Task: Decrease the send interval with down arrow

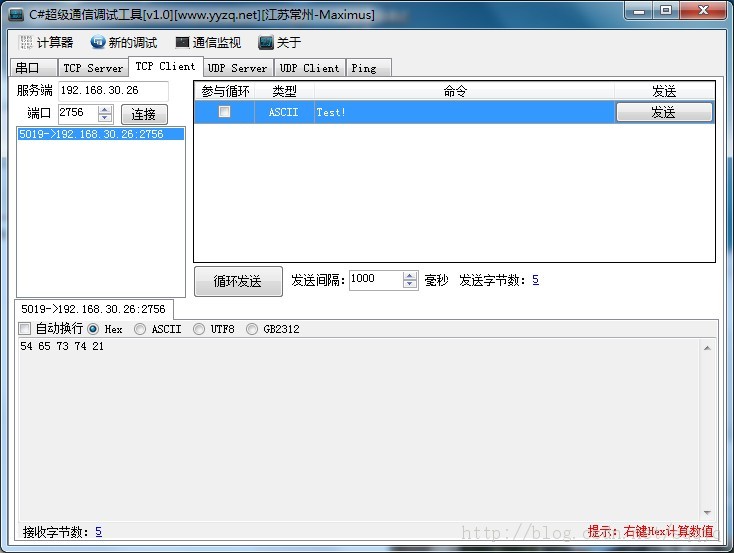Action: (409, 285)
